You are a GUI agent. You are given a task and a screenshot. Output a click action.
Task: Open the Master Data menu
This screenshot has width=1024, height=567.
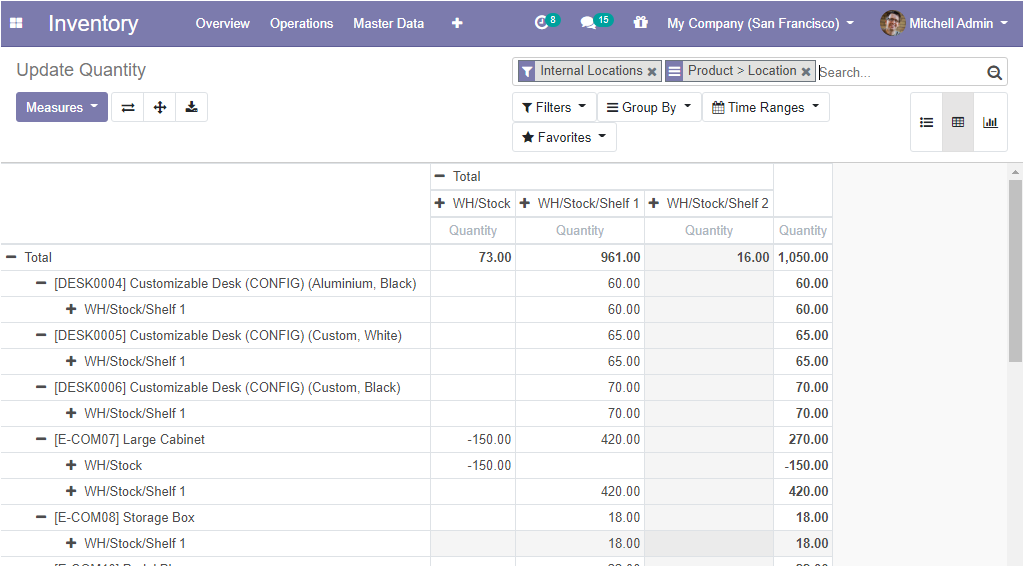point(389,24)
